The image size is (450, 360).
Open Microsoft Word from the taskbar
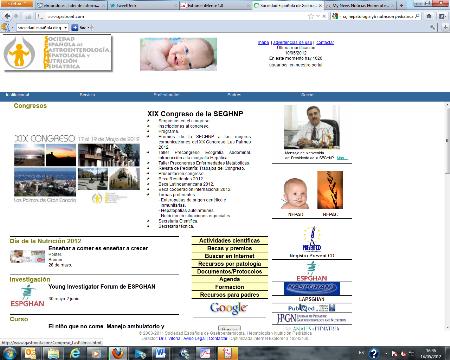(160, 353)
